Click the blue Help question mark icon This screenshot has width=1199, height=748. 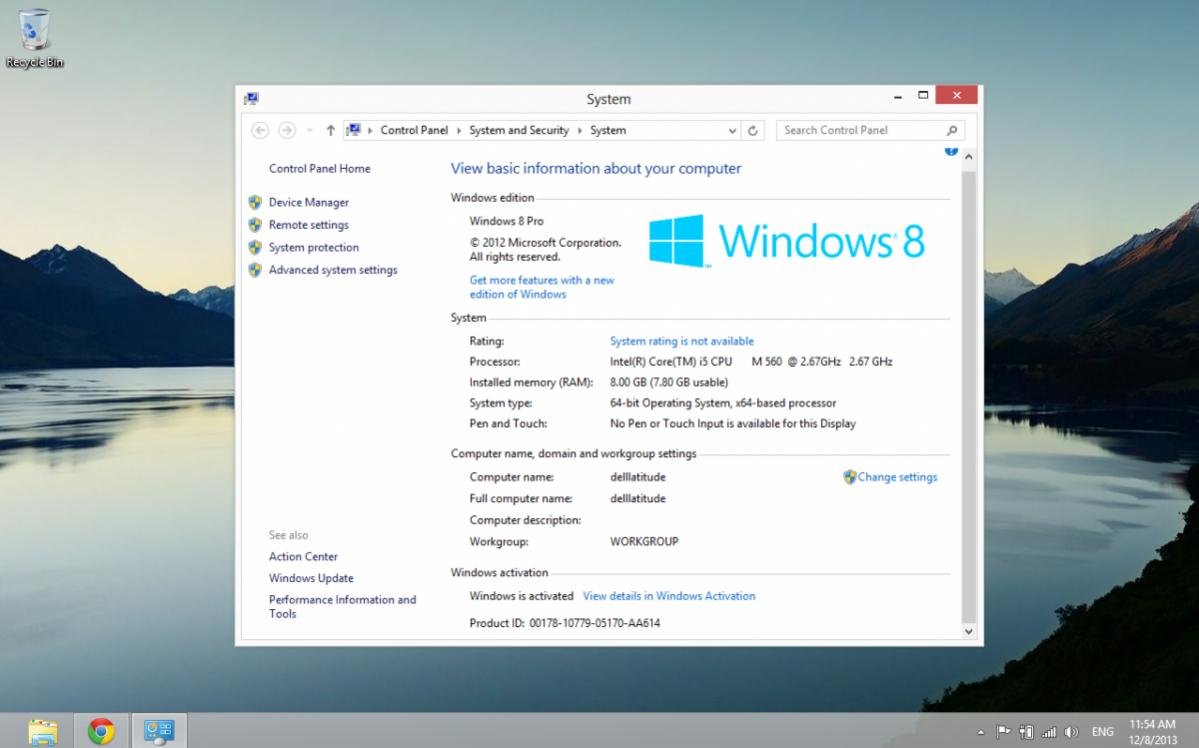click(951, 151)
